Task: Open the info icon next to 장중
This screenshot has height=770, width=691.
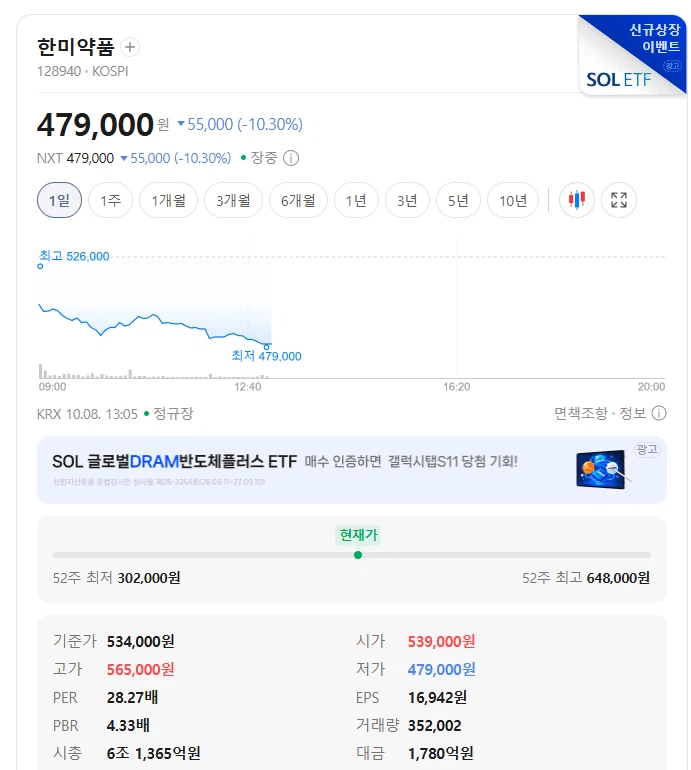Action: [291, 158]
